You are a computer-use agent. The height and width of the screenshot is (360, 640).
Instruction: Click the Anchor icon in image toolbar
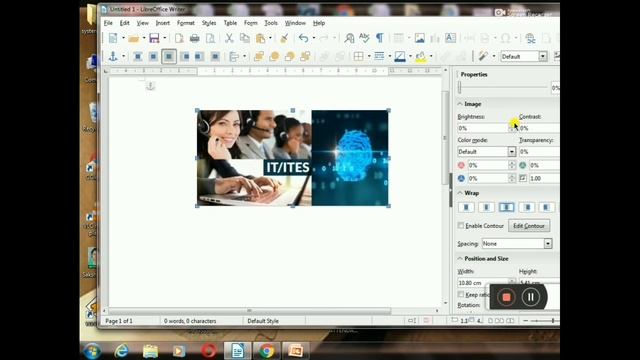[113, 56]
